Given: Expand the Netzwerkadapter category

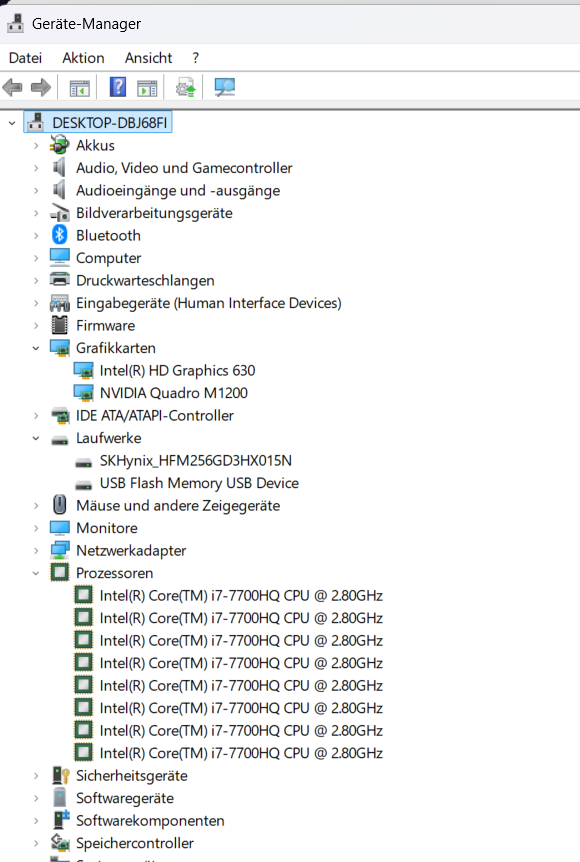Looking at the screenshot, I should [36, 550].
